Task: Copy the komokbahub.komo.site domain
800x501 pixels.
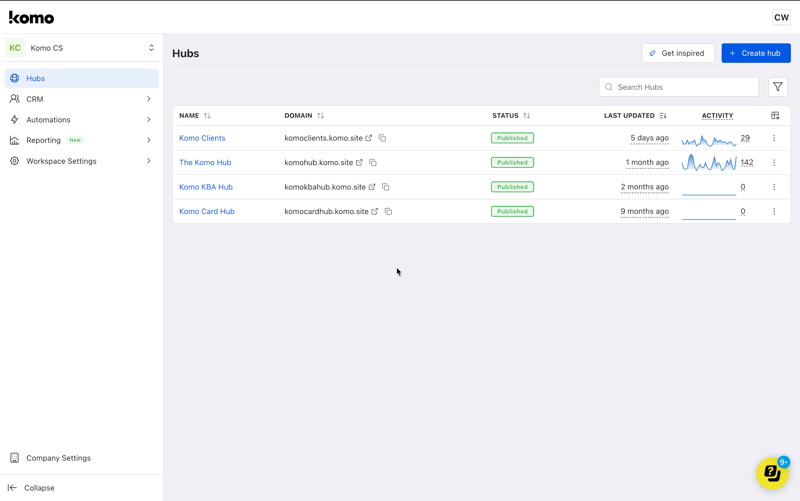Action: tap(386, 187)
